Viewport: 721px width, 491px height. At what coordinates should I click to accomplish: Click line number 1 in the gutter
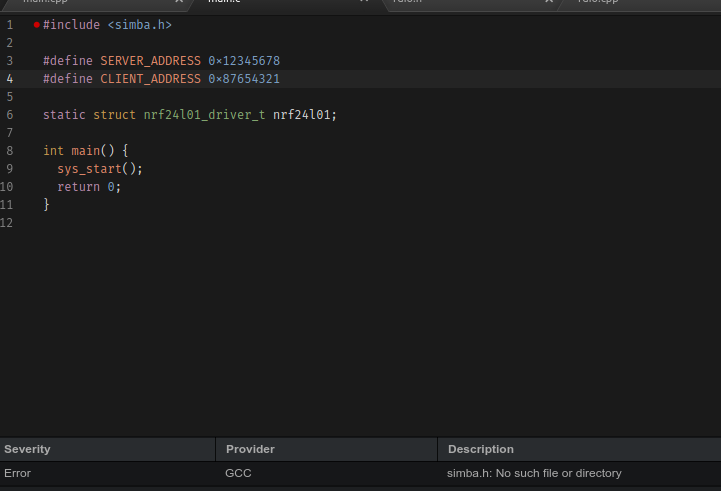tap(10, 25)
